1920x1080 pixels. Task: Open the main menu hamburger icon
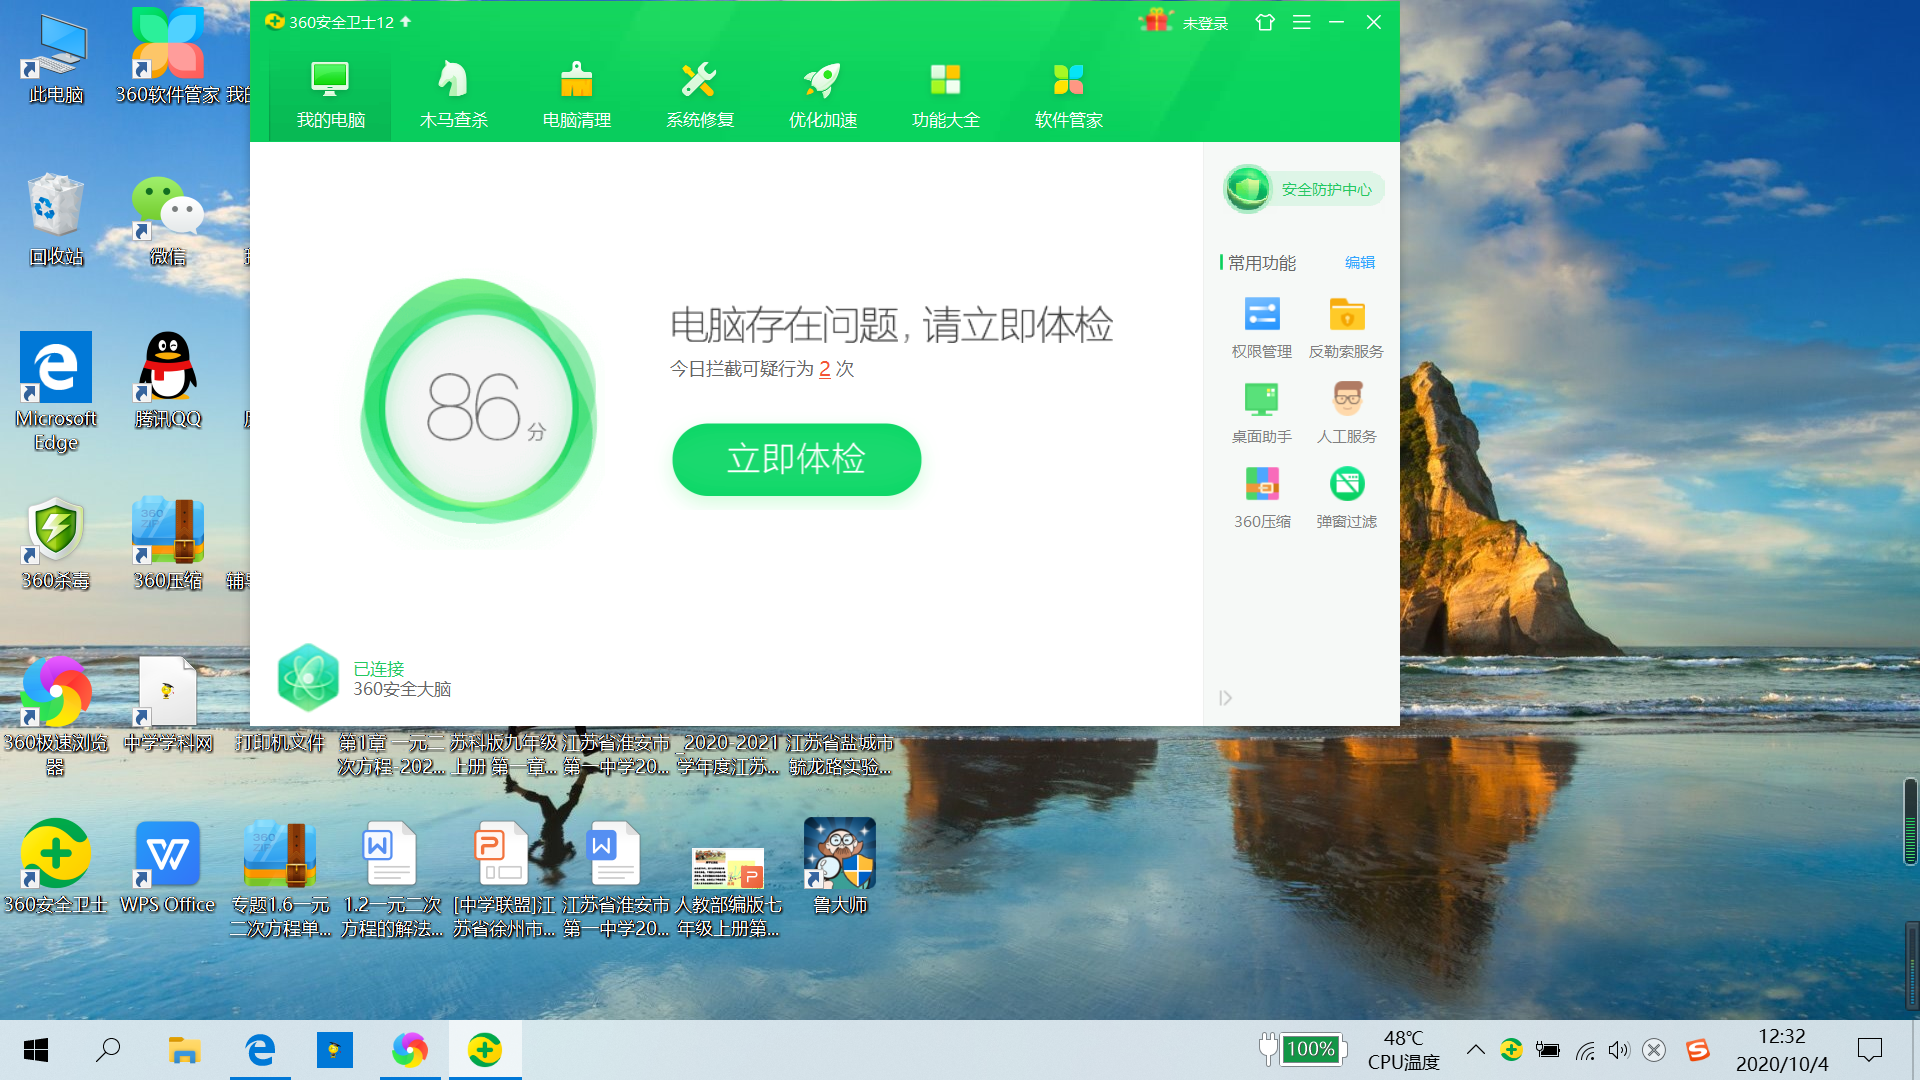[x=1301, y=22]
